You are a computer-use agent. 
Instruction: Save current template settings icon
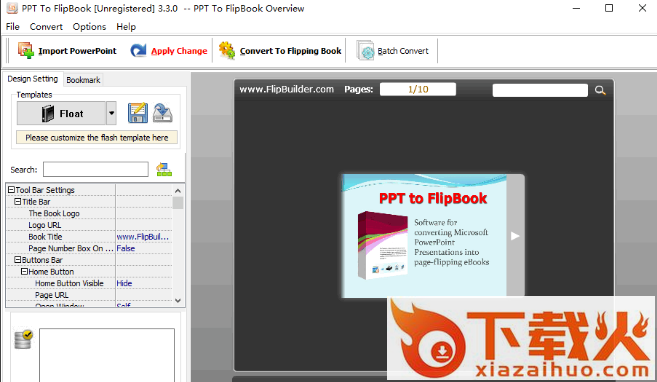pyautogui.click(x=138, y=113)
